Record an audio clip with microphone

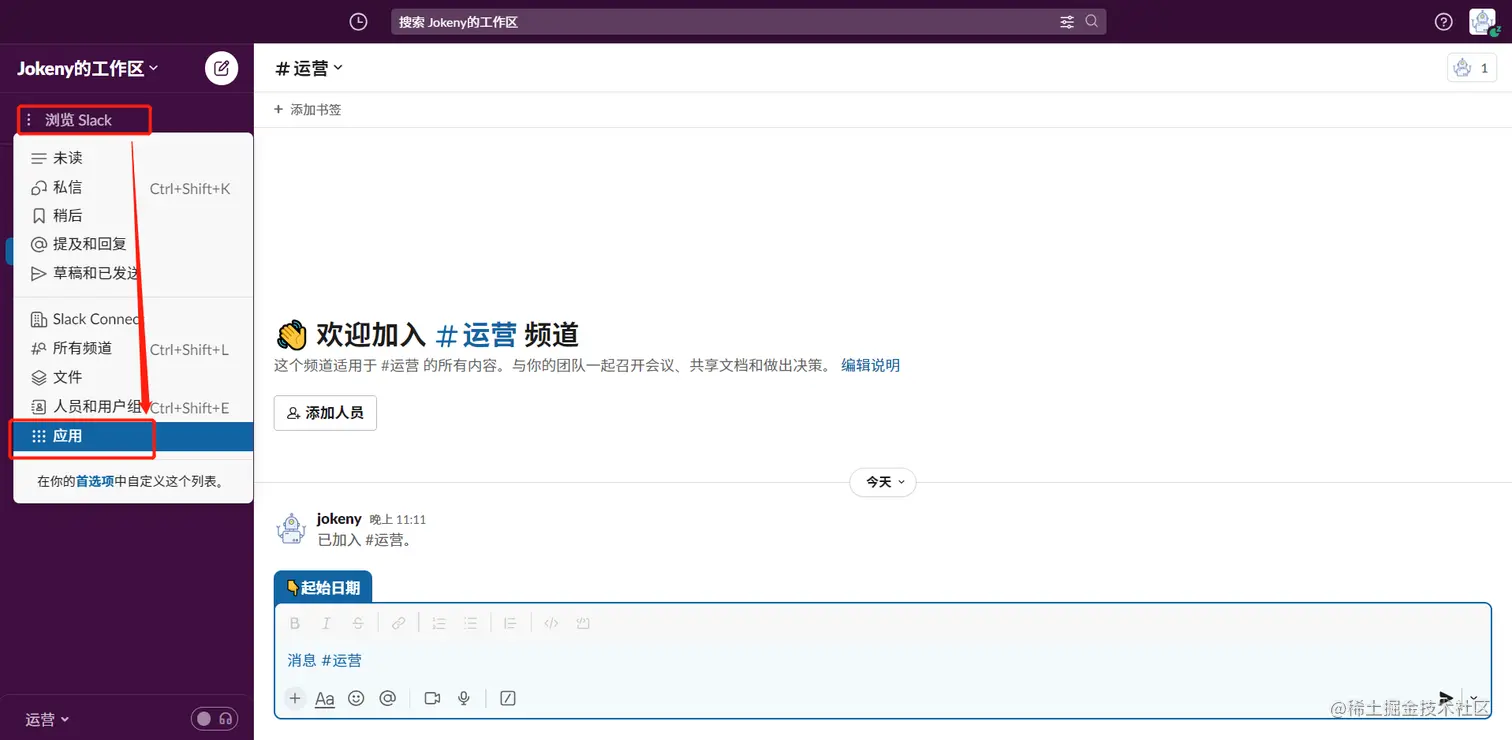464,698
